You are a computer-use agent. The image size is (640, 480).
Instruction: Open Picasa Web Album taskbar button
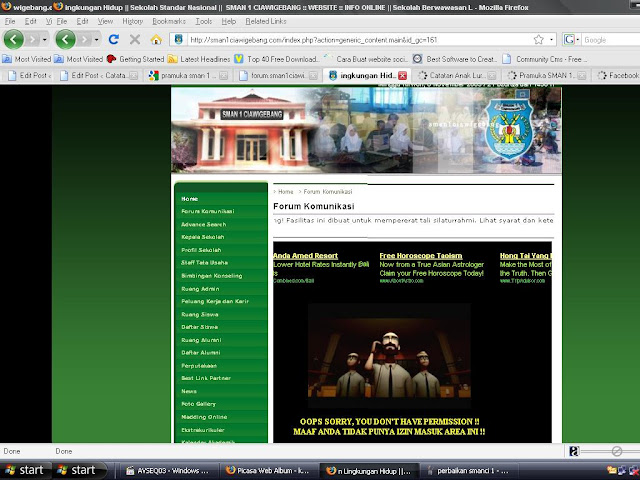268,471
